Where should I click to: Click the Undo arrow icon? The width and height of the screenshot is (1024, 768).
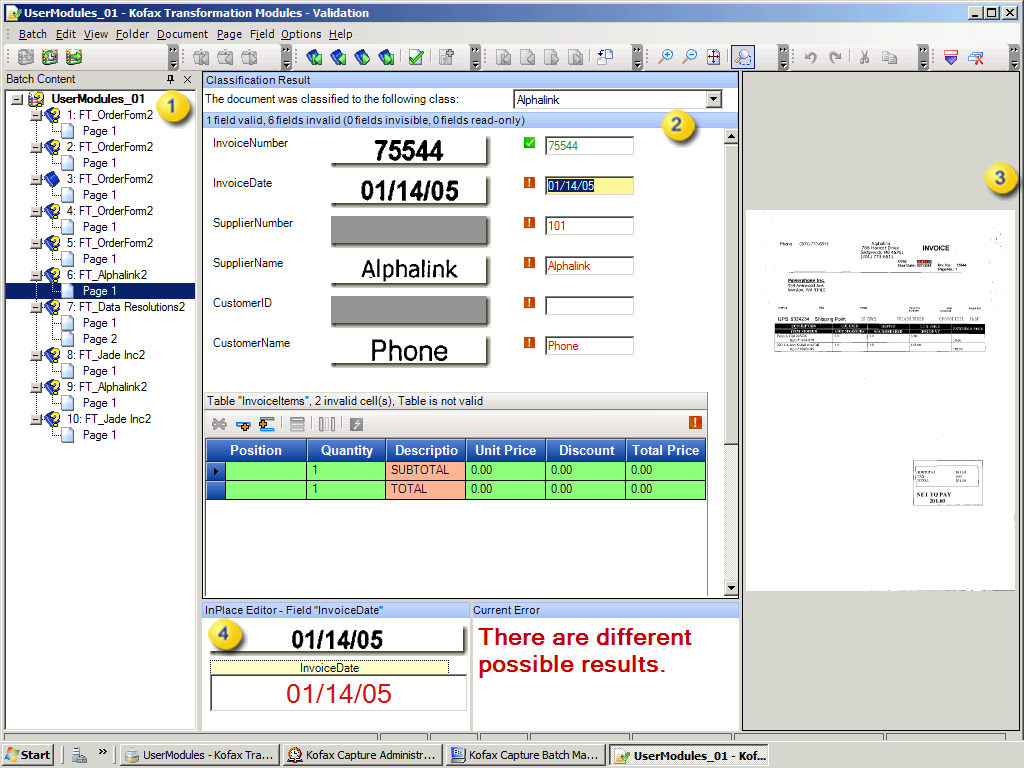810,56
